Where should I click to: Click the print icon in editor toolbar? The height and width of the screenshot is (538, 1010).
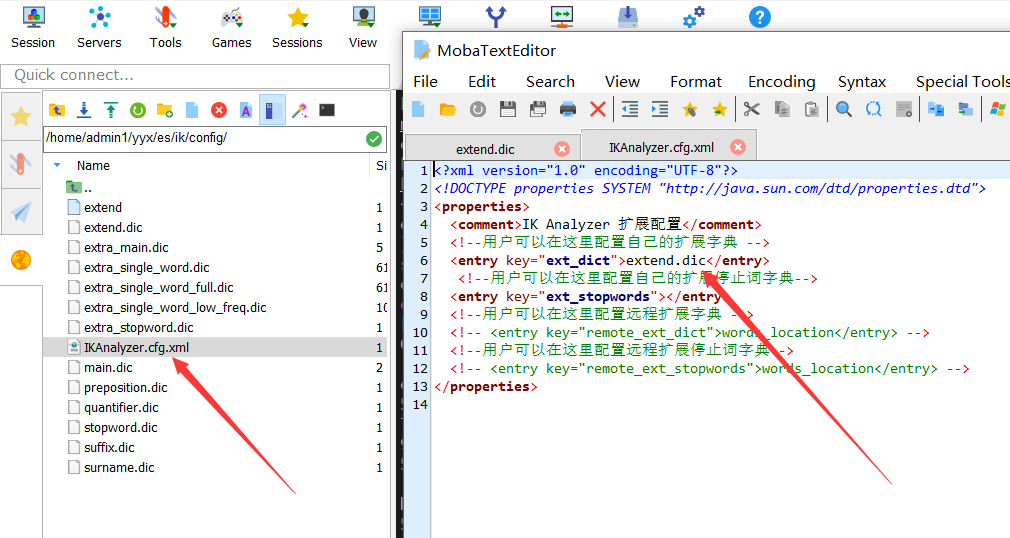pos(567,109)
